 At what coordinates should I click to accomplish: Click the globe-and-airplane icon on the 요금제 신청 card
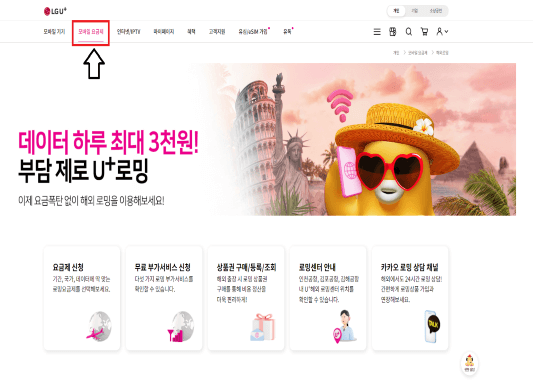[x=99, y=326]
